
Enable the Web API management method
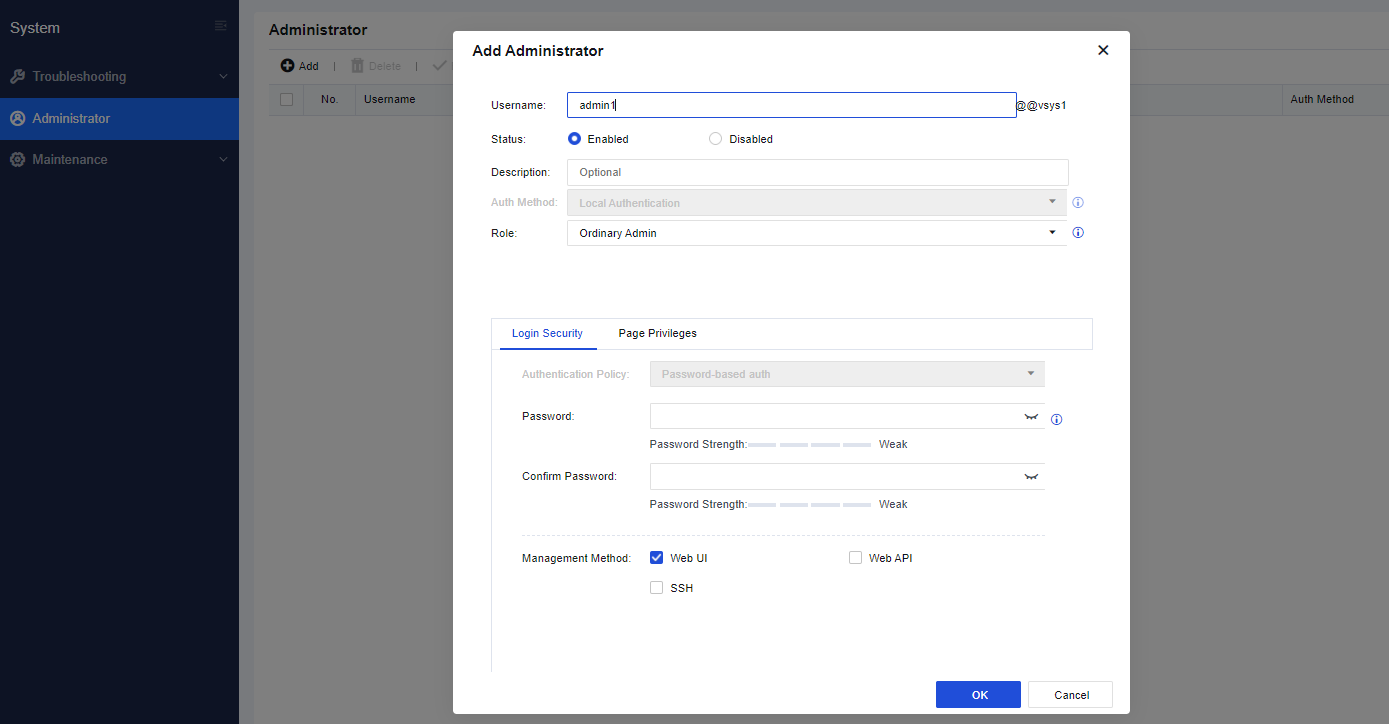point(855,558)
